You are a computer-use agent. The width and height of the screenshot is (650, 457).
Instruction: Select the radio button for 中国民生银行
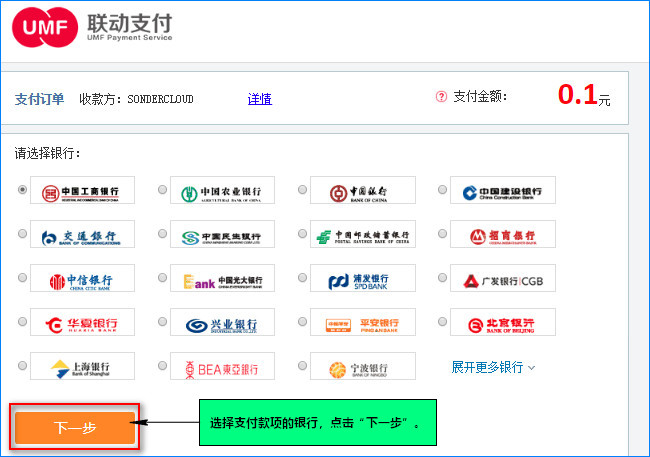click(162, 233)
